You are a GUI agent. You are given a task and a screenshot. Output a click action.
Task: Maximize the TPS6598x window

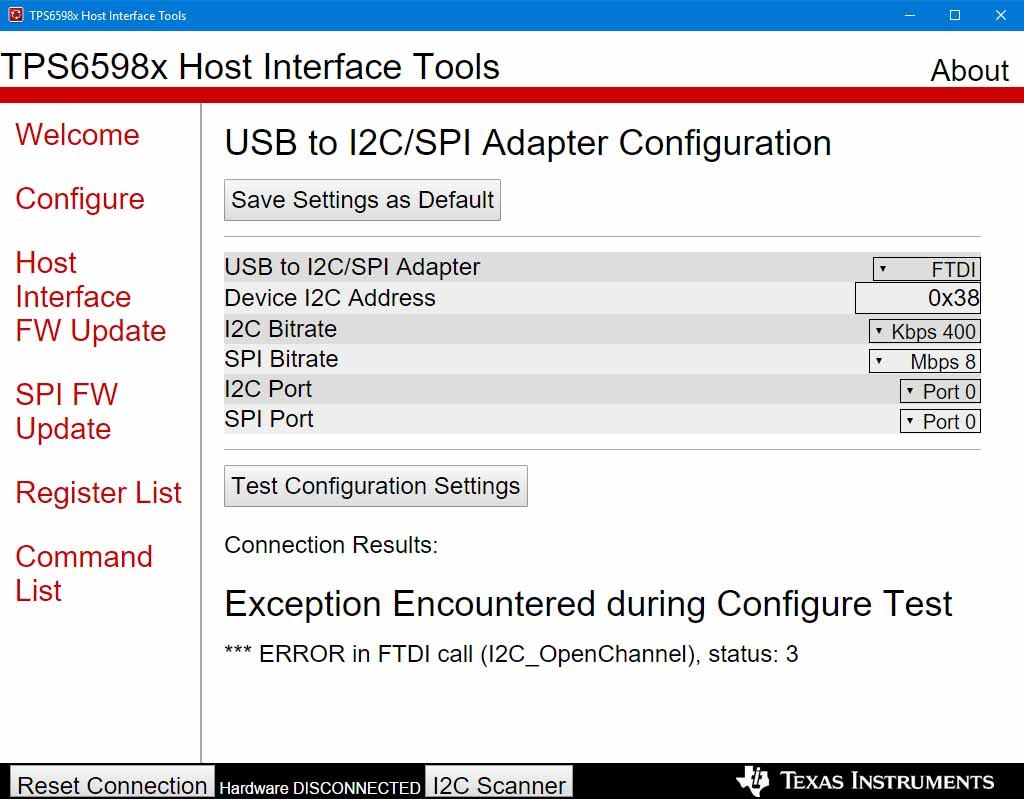[x=955, y=15]
